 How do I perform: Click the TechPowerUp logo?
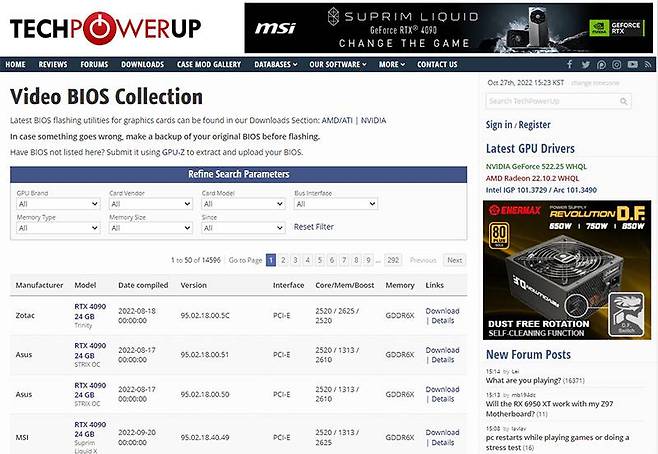pyautogui.click(x=107, y=27)
